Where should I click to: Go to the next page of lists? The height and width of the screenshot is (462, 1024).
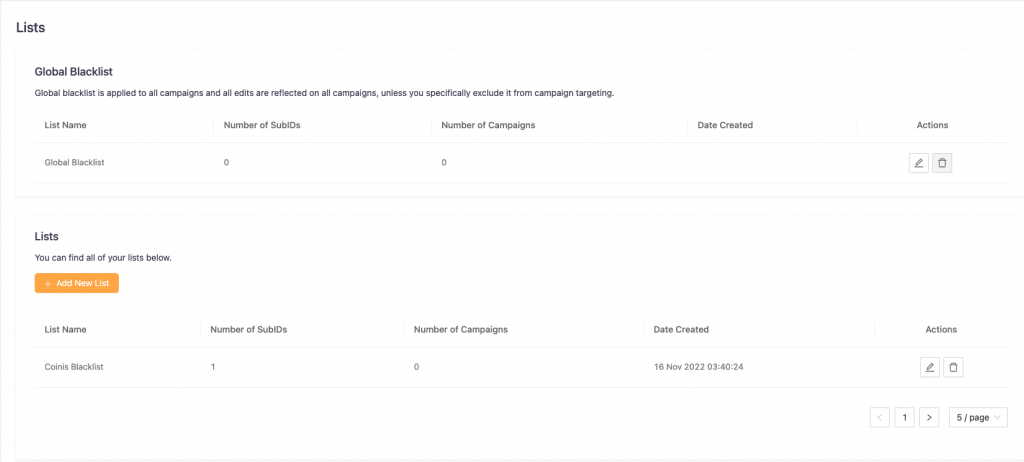coord(929,417)
